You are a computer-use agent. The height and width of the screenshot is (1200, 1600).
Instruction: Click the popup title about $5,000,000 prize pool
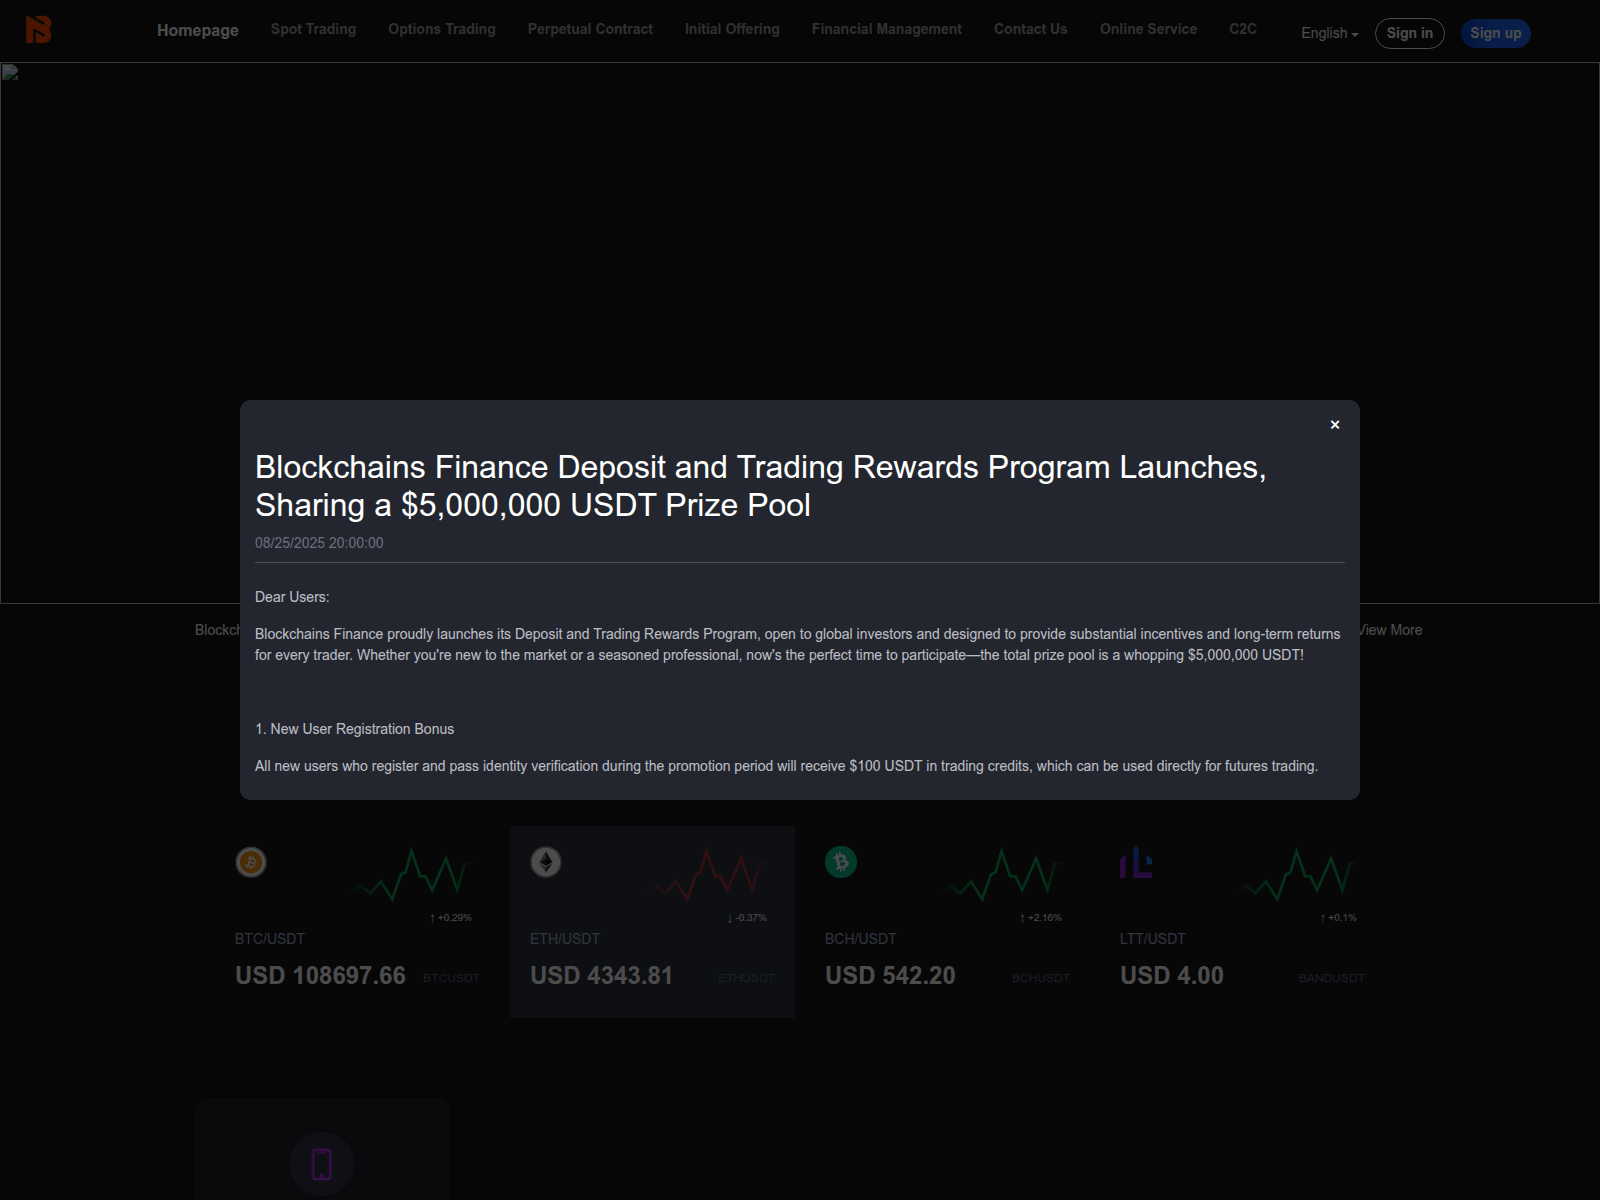pyautogui.click(x=761, y=486)
